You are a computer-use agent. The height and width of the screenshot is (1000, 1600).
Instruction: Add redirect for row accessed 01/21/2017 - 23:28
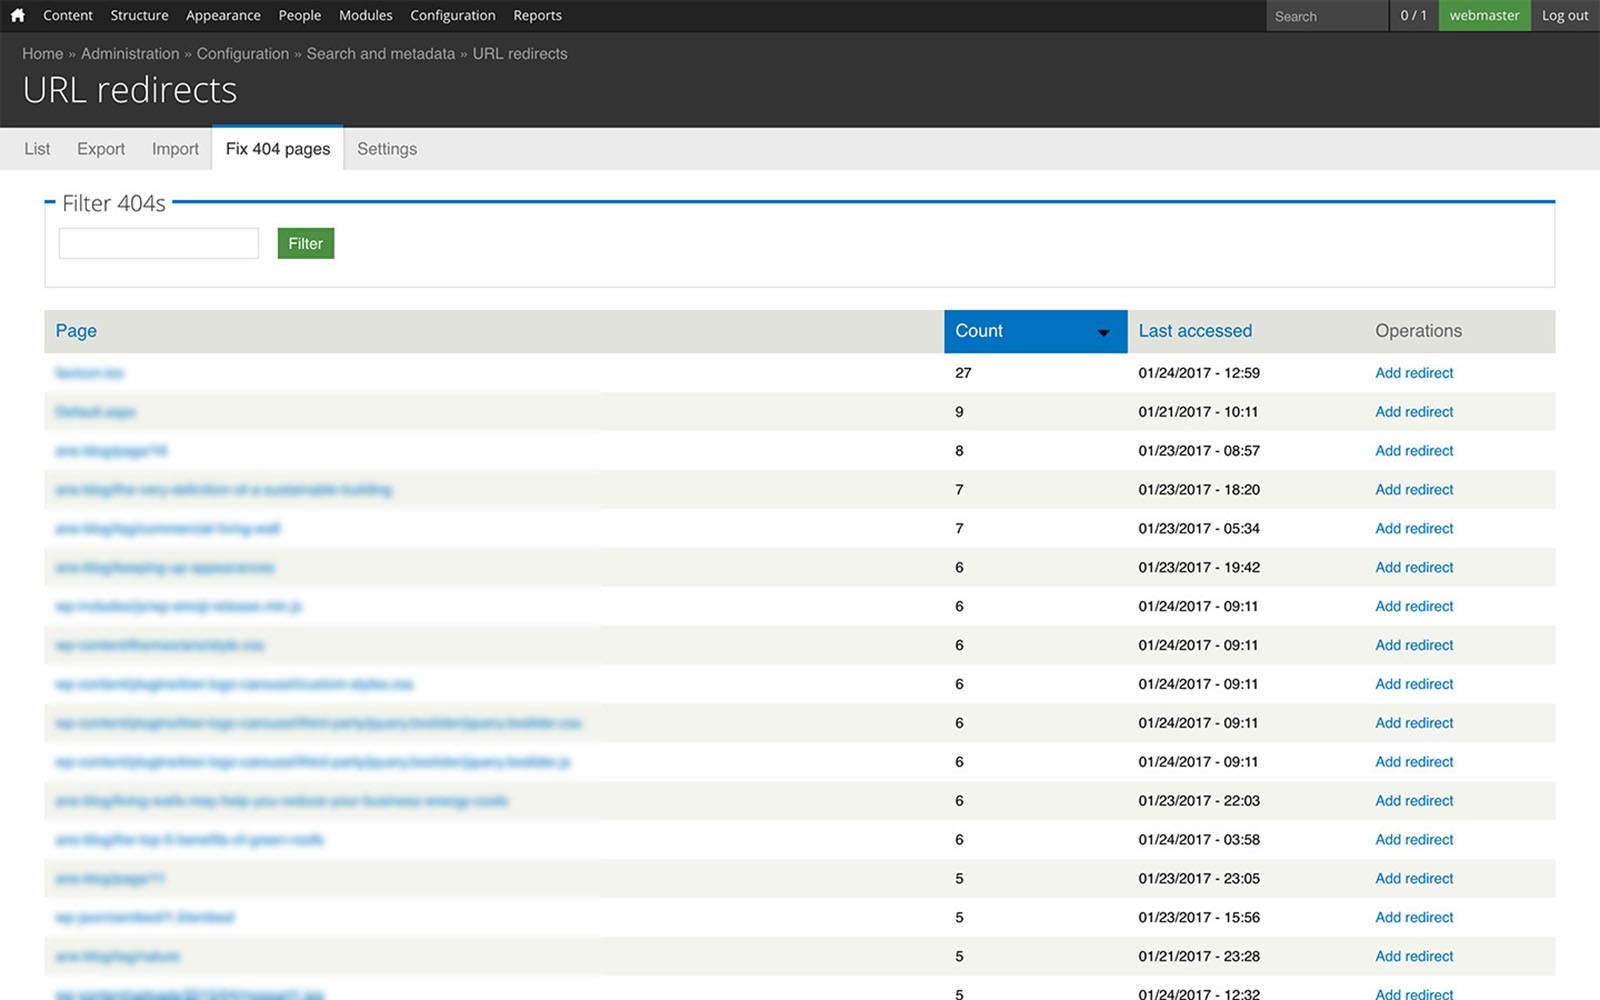click(x=1414, y=957)
